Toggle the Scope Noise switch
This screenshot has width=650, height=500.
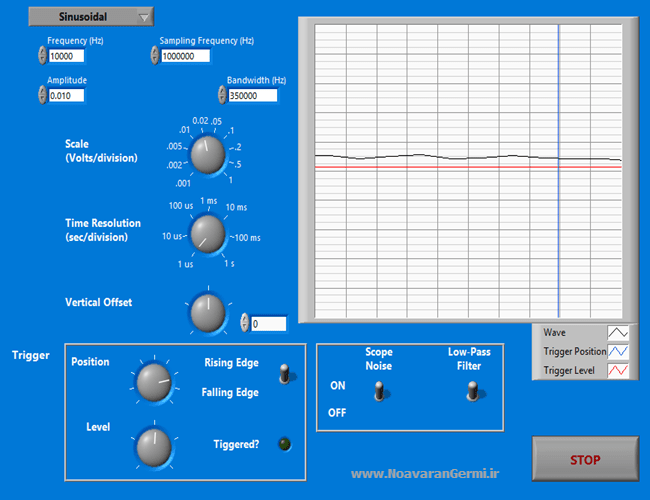coord(380,391)
